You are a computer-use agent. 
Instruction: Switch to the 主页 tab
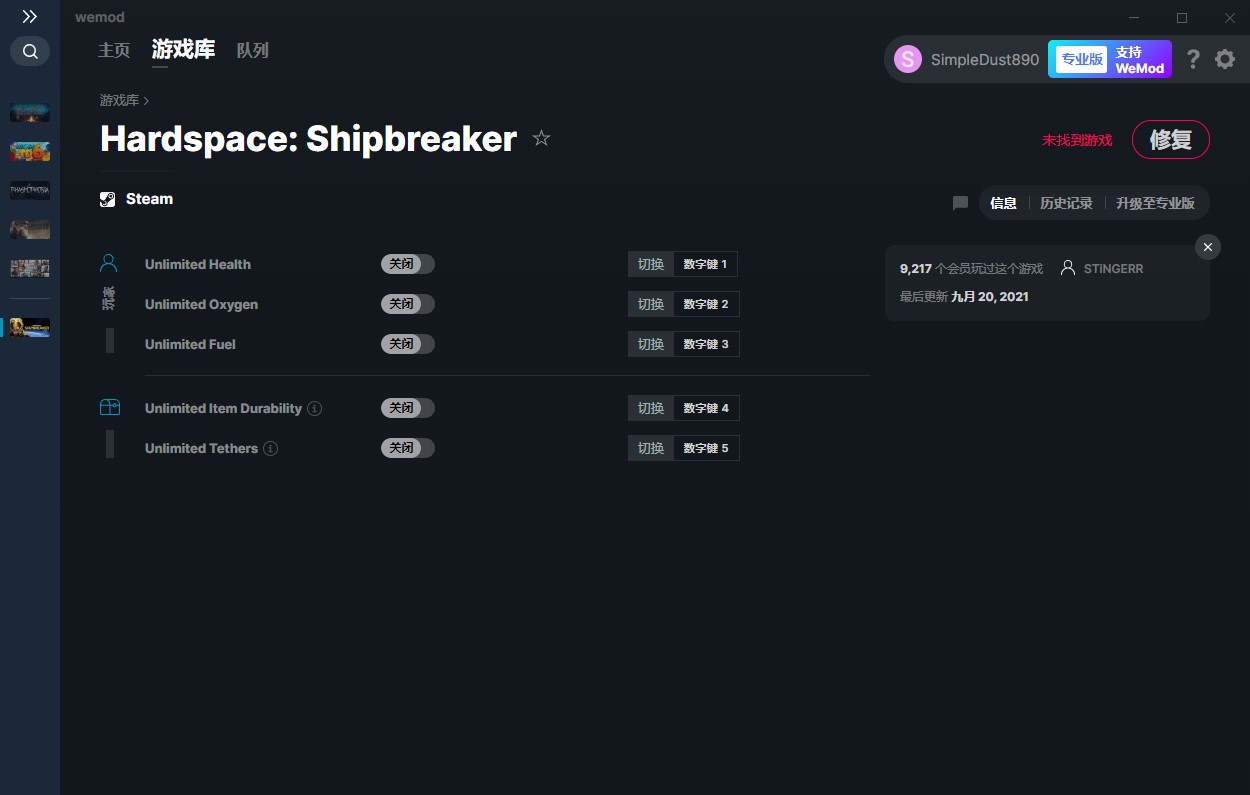(114, 50)
